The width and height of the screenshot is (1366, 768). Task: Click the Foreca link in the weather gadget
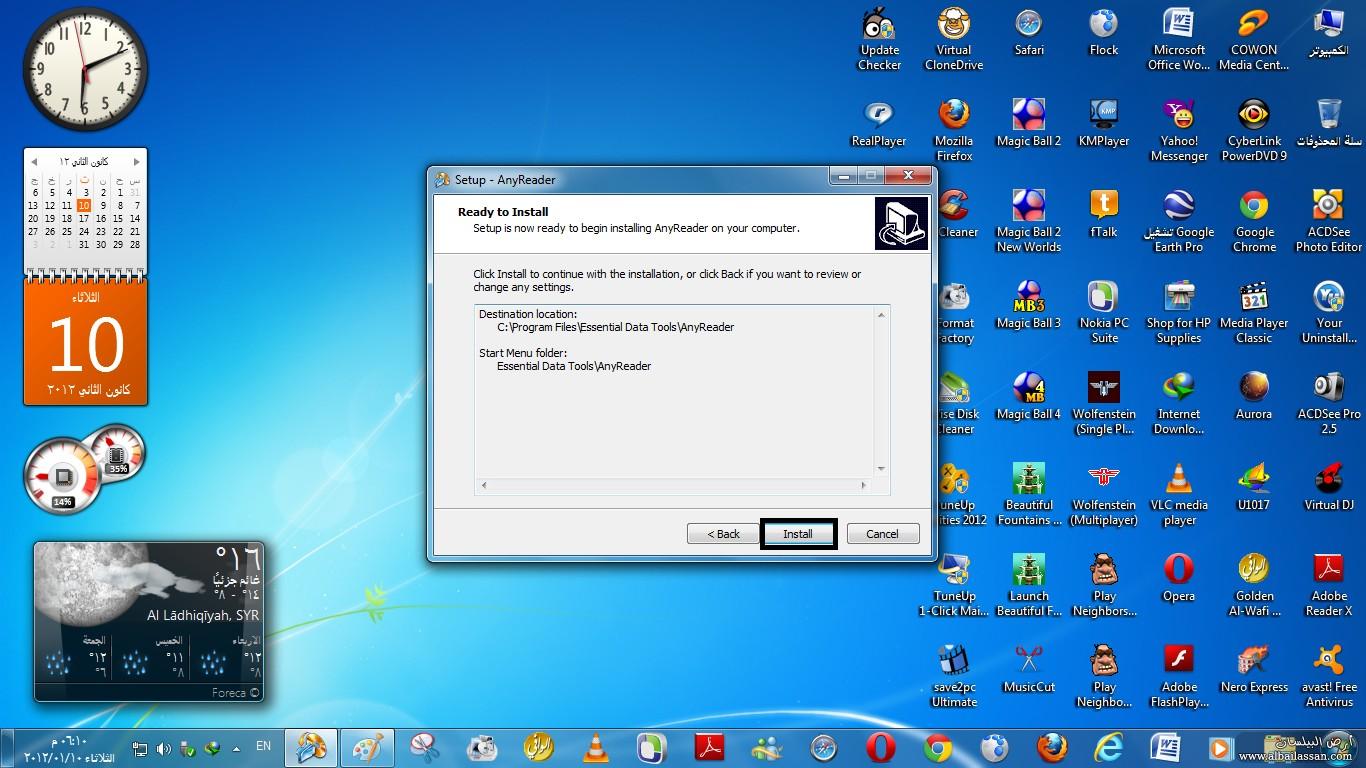click(x=235, y=693)
